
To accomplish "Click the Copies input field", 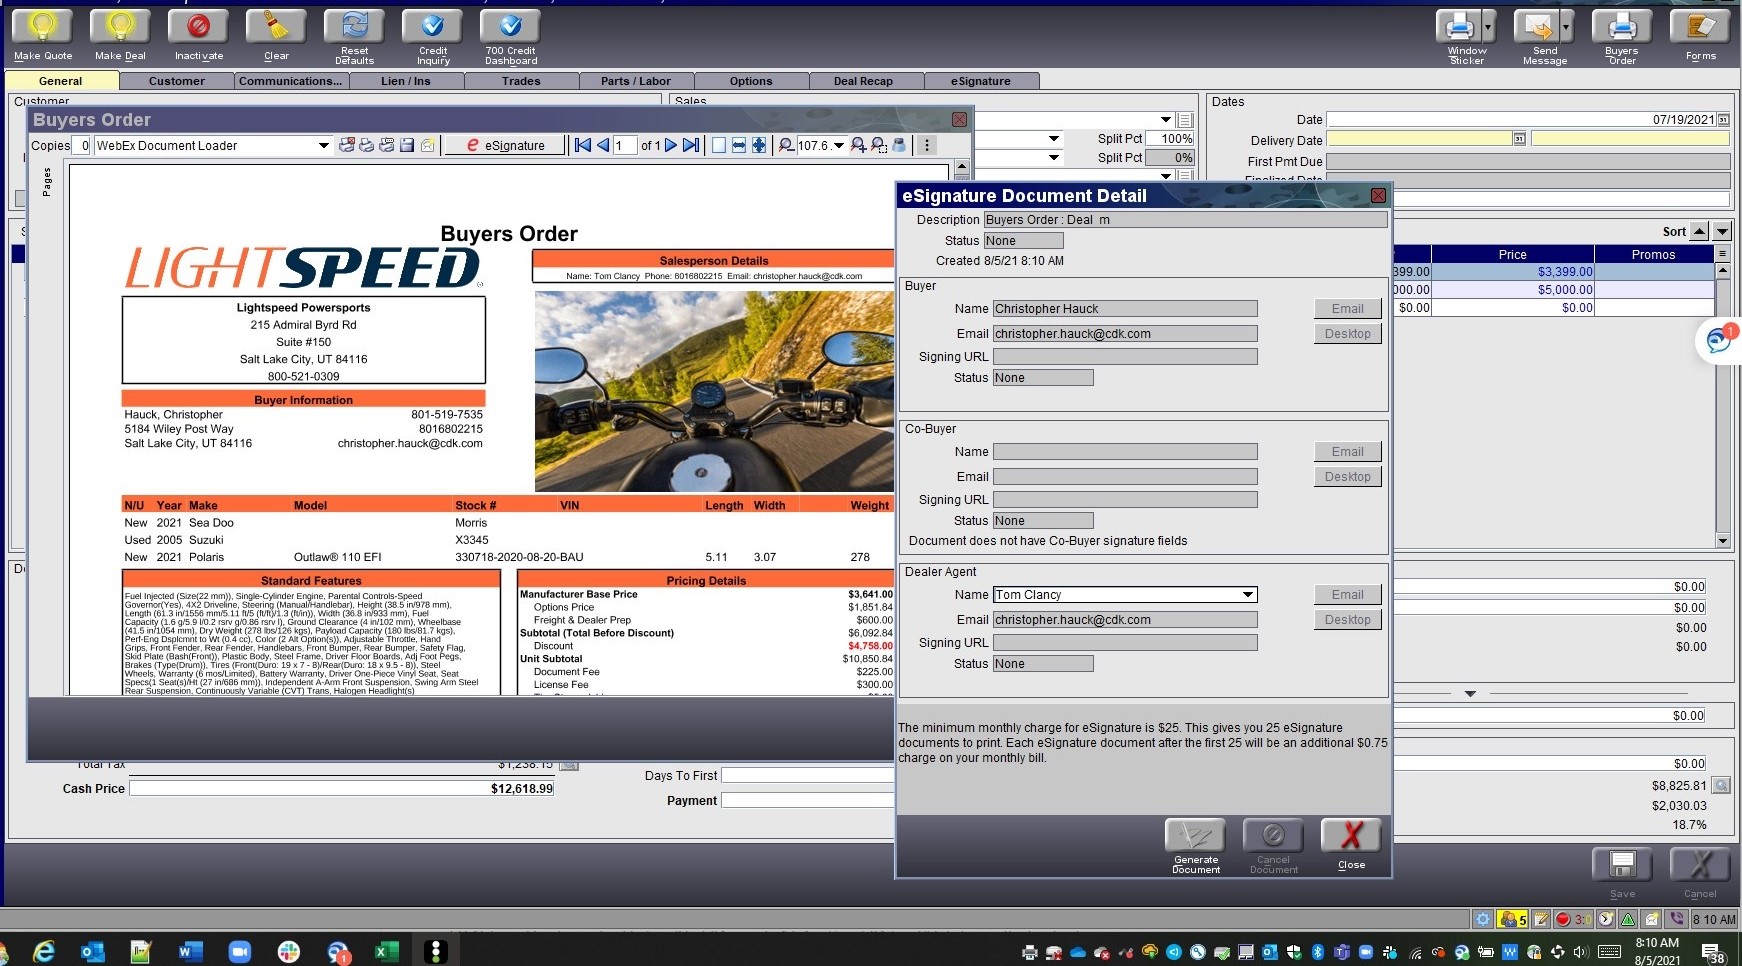I will tap(81, 146).
